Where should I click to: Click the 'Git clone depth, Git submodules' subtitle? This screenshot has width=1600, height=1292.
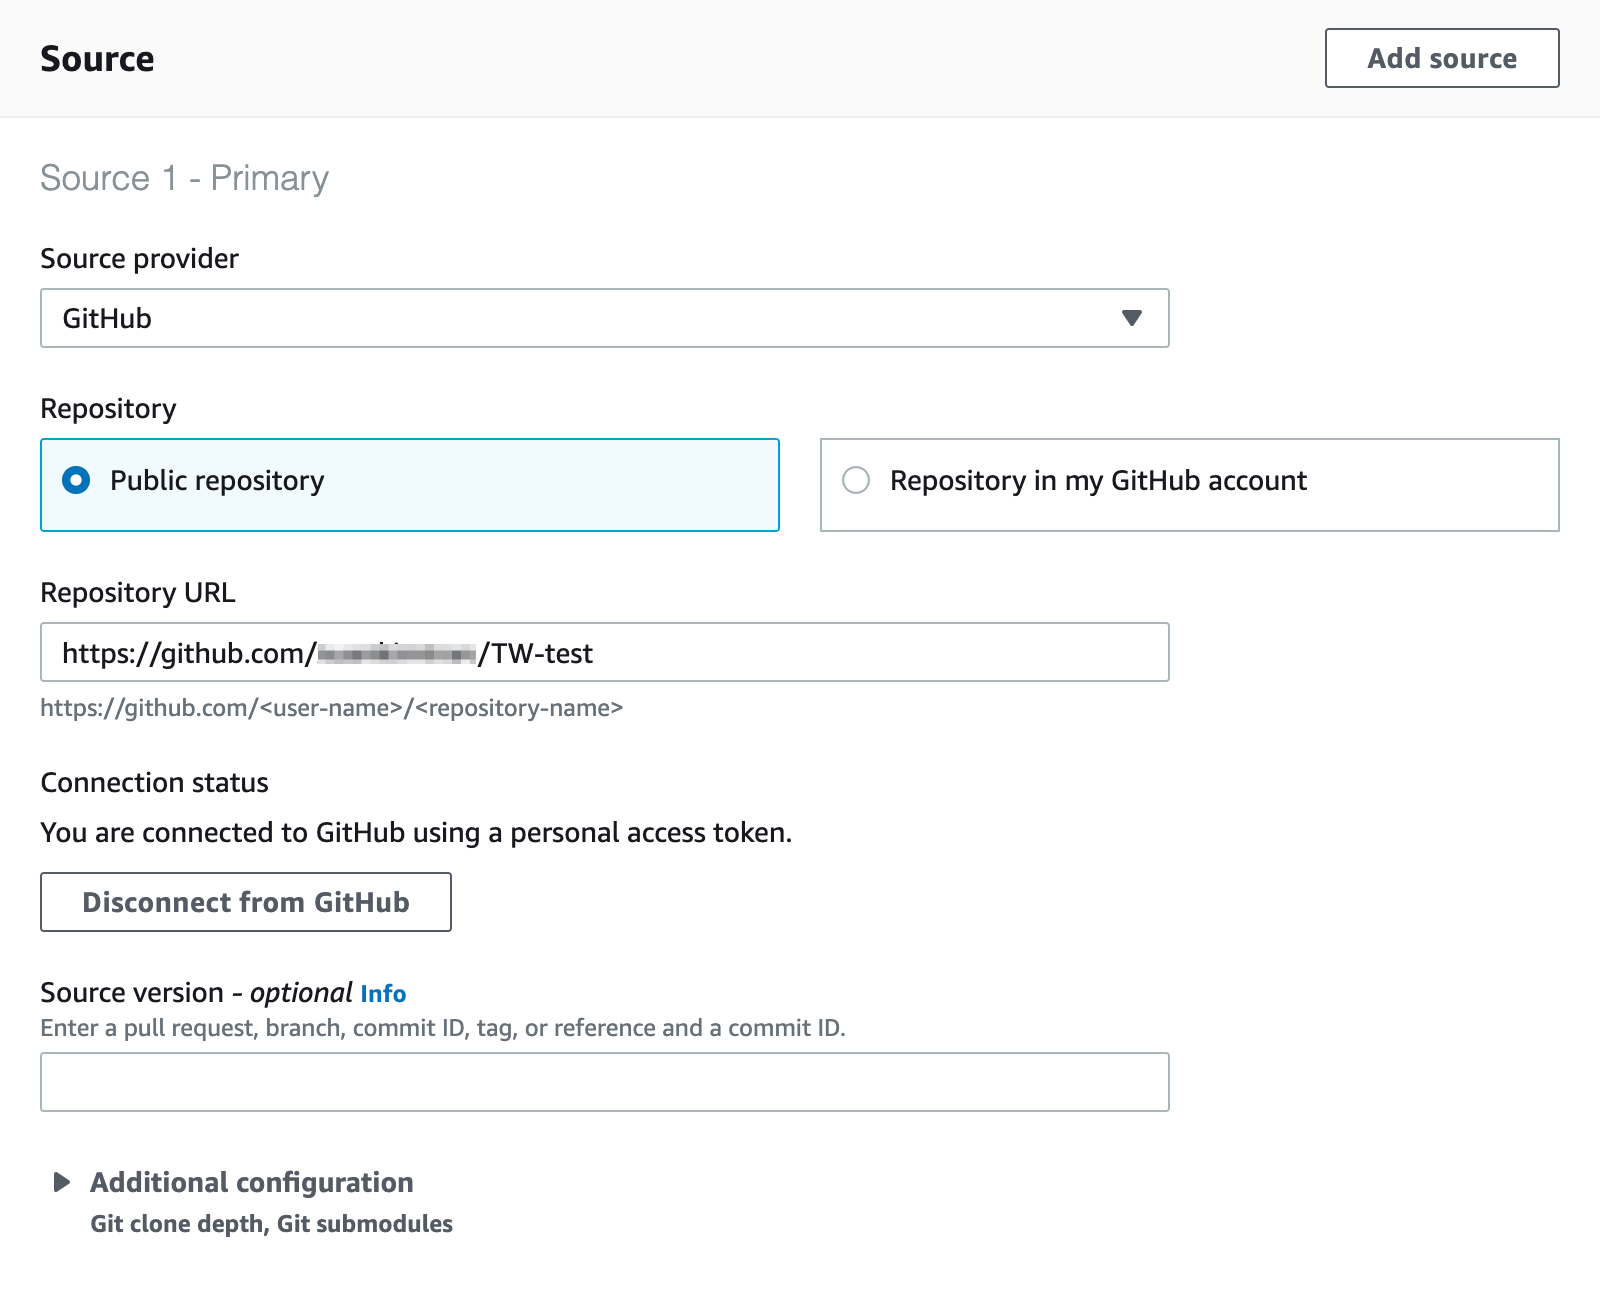tap(271, 1224)
